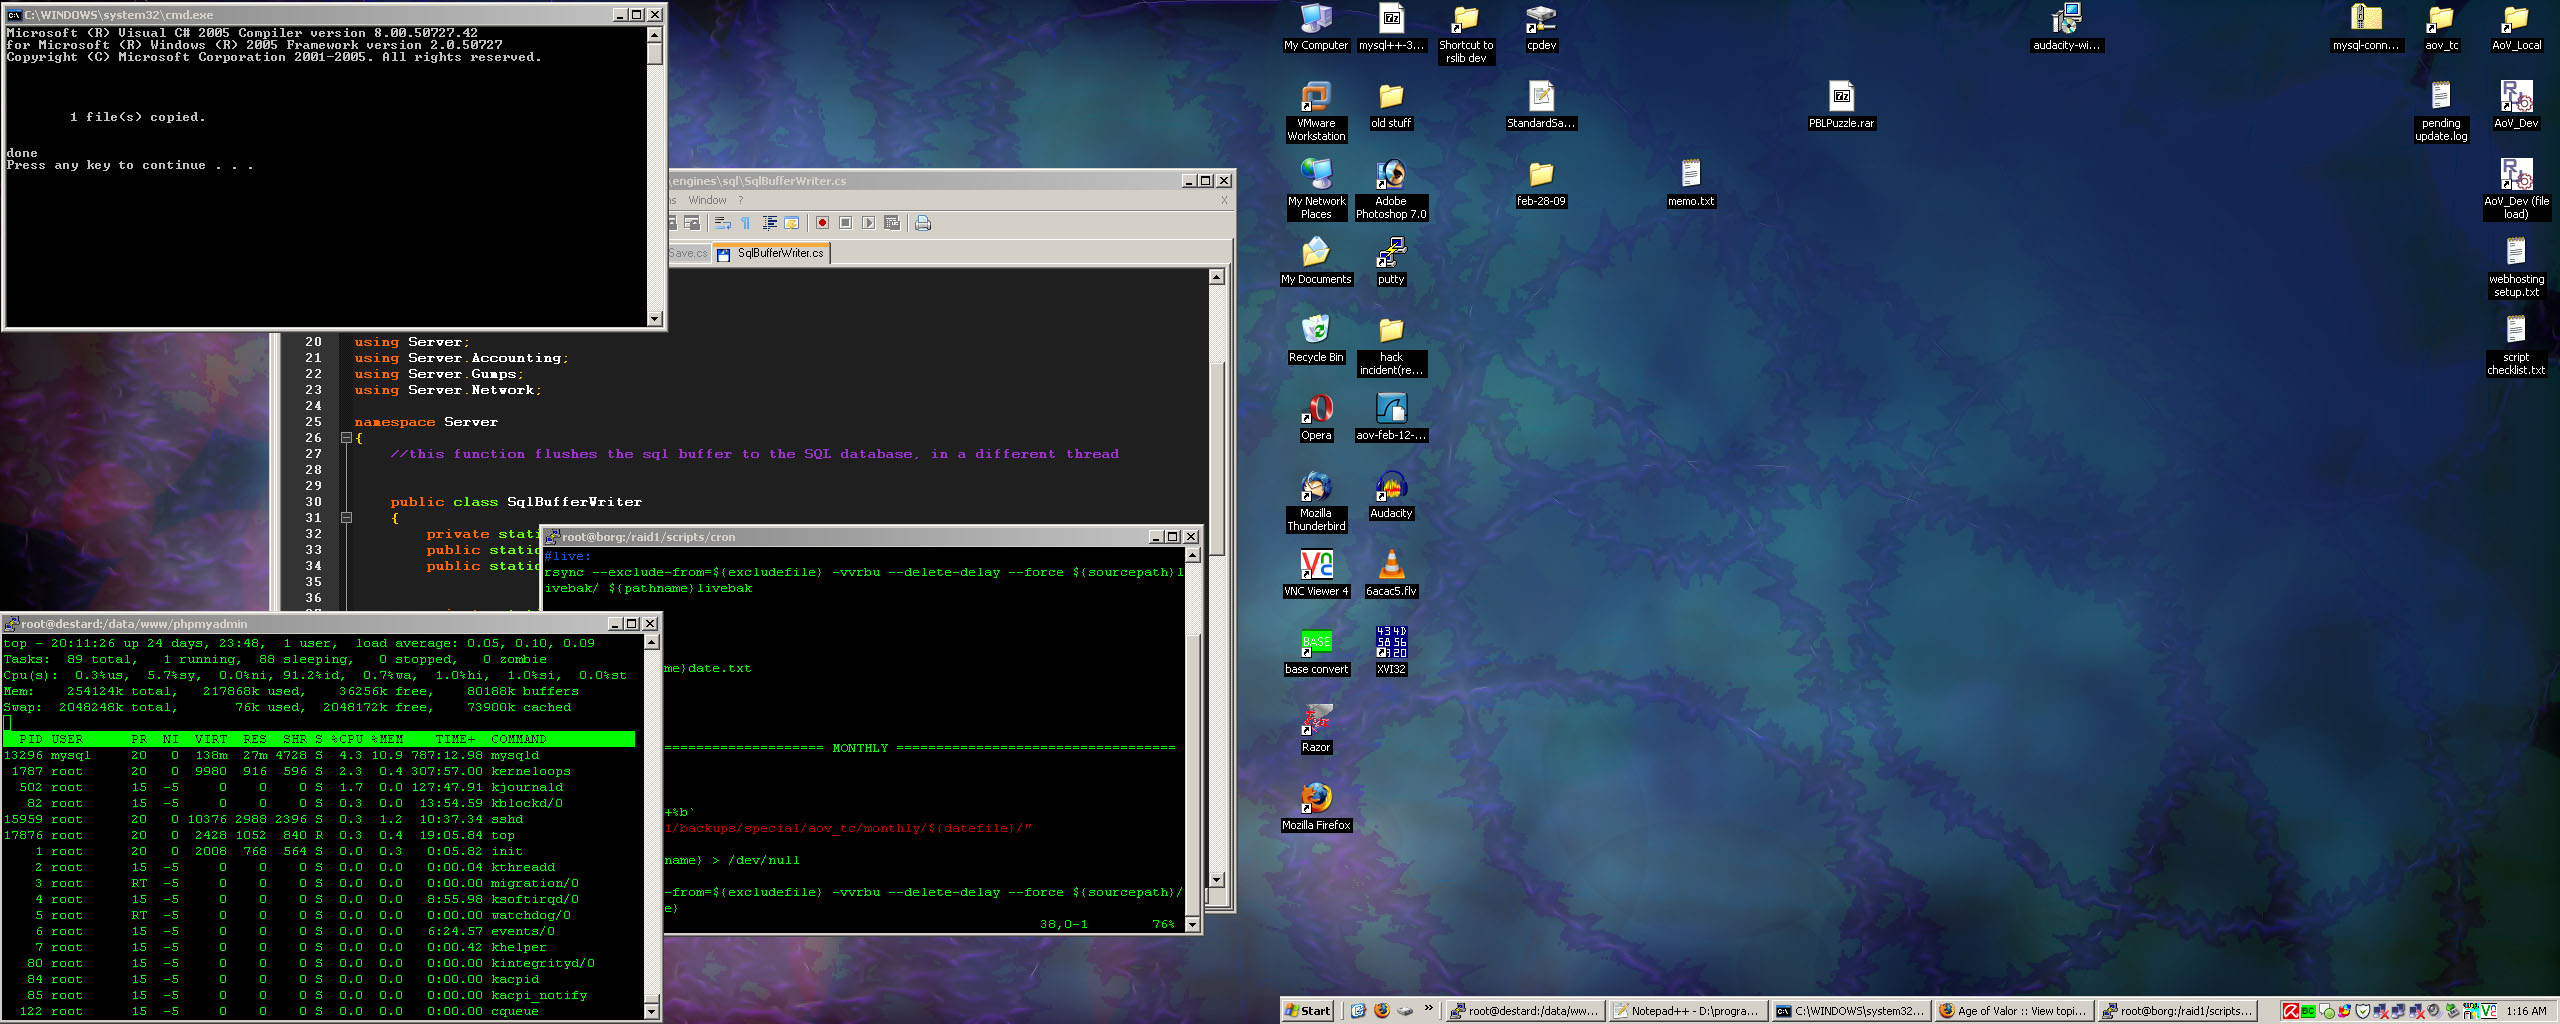Click Notepad++ editor scrollbar down arrow

[x=1217, y=881]
